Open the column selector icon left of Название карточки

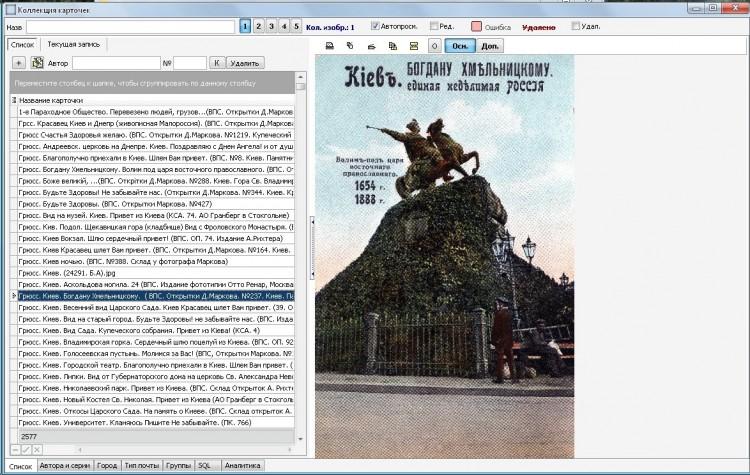tap(14, 100)
